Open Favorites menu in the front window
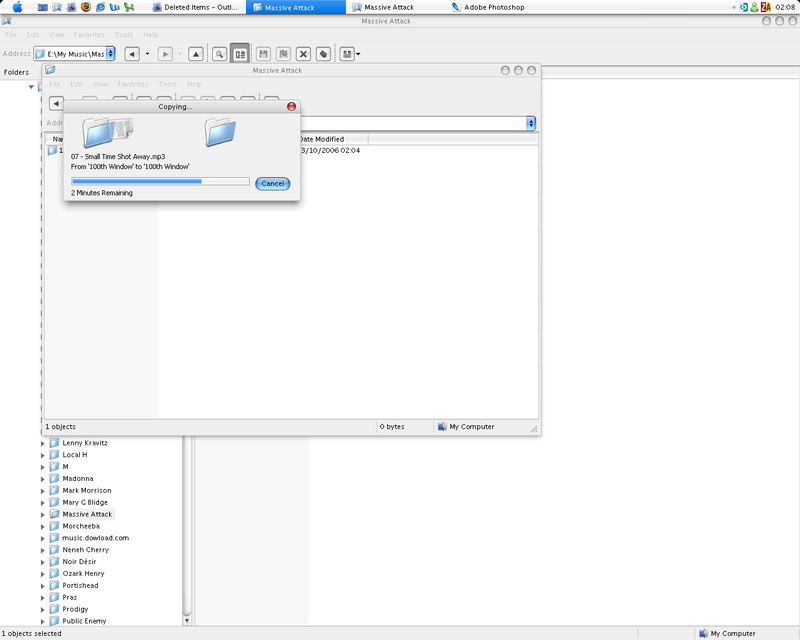Viewport: 800px width, 640px height. coord(133,84)
